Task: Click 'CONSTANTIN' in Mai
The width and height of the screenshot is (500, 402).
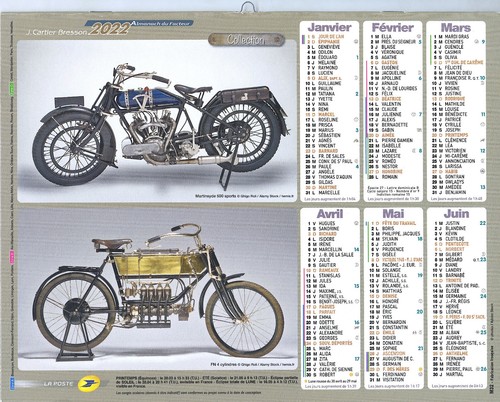Action: pos(395,327)
